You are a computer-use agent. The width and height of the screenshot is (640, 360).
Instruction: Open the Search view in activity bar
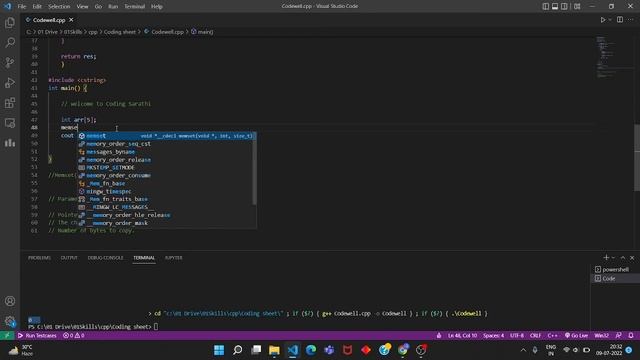pos(10,42)
